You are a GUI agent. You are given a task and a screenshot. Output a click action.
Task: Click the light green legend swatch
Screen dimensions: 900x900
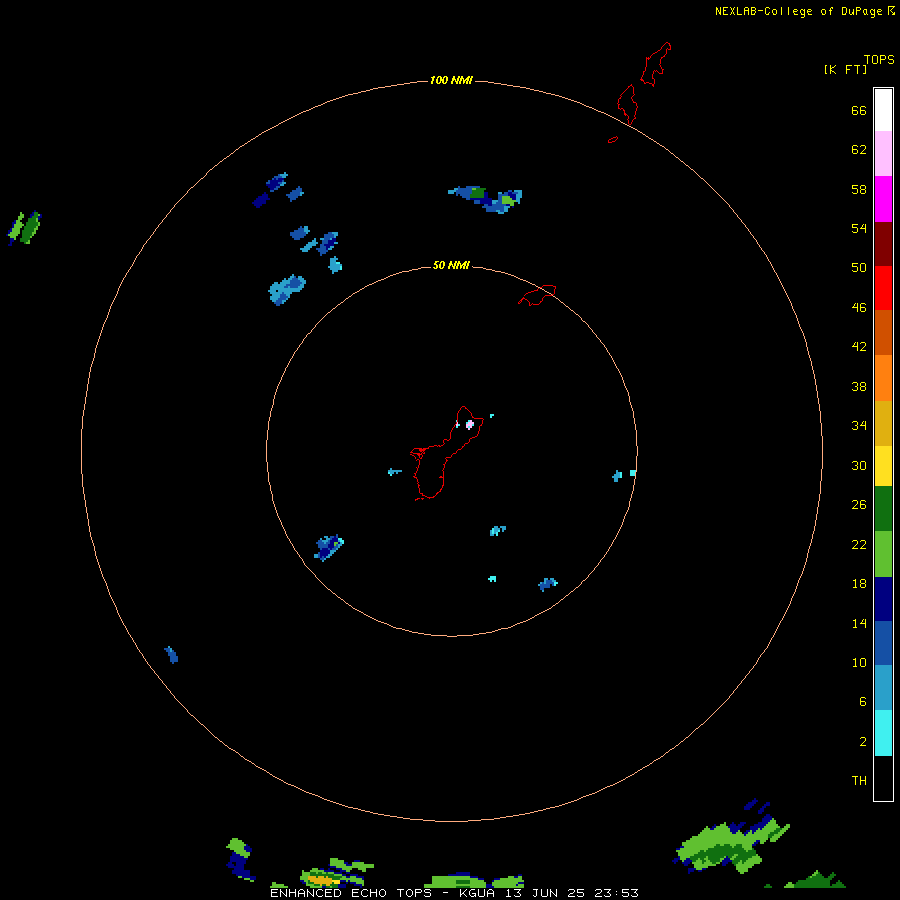[x=883, y=554]
